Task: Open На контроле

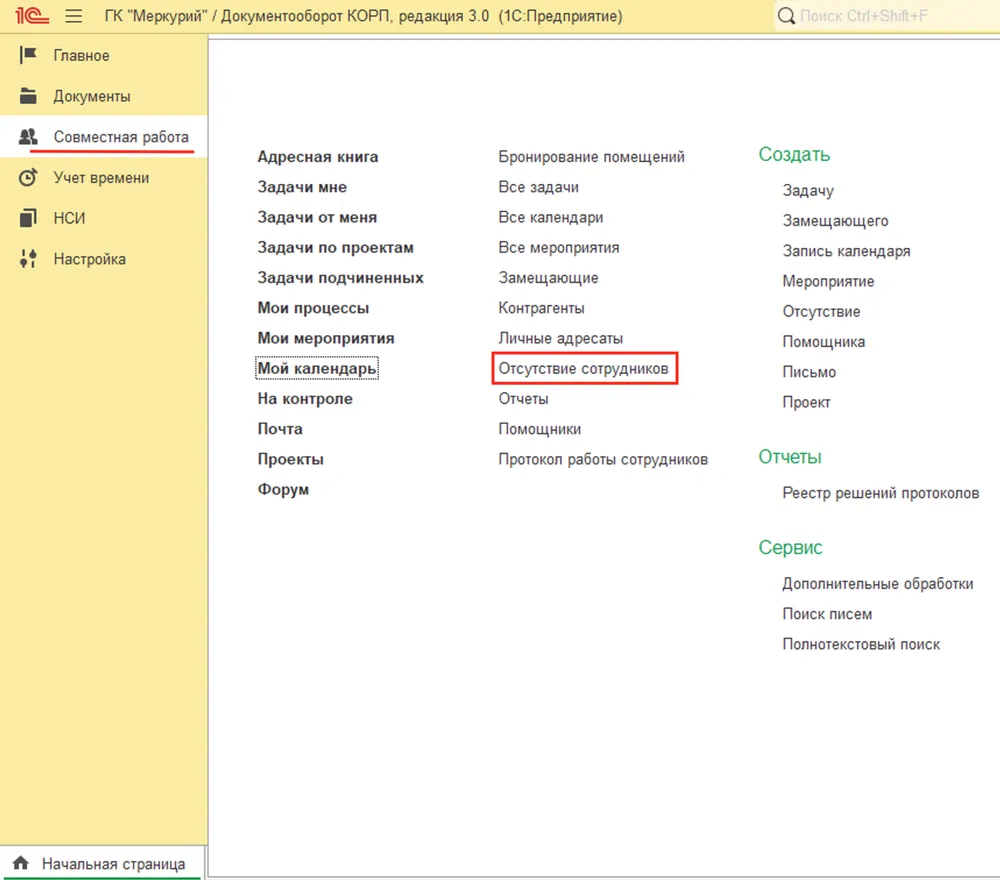Action: click(305, 399)
